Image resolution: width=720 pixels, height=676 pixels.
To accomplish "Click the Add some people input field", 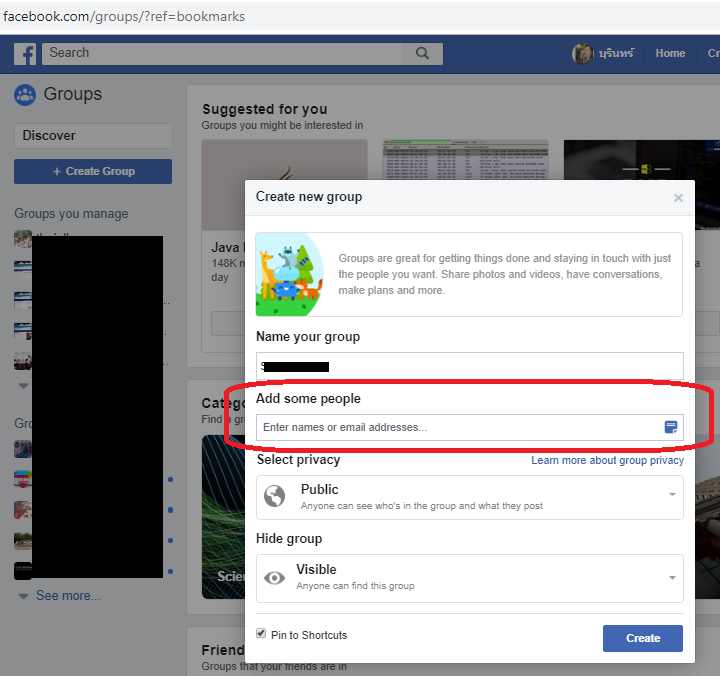I will 460,427.
